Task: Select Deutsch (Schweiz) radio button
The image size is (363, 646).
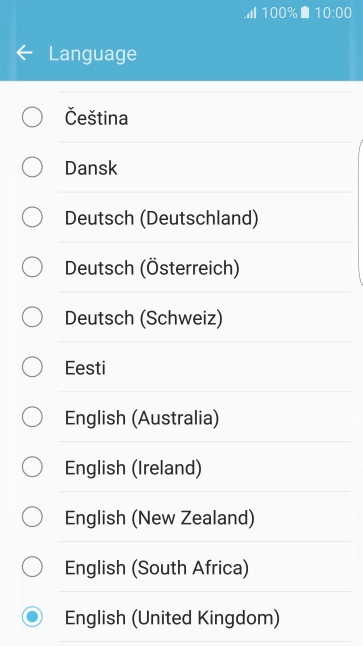Action: [32, 317]
